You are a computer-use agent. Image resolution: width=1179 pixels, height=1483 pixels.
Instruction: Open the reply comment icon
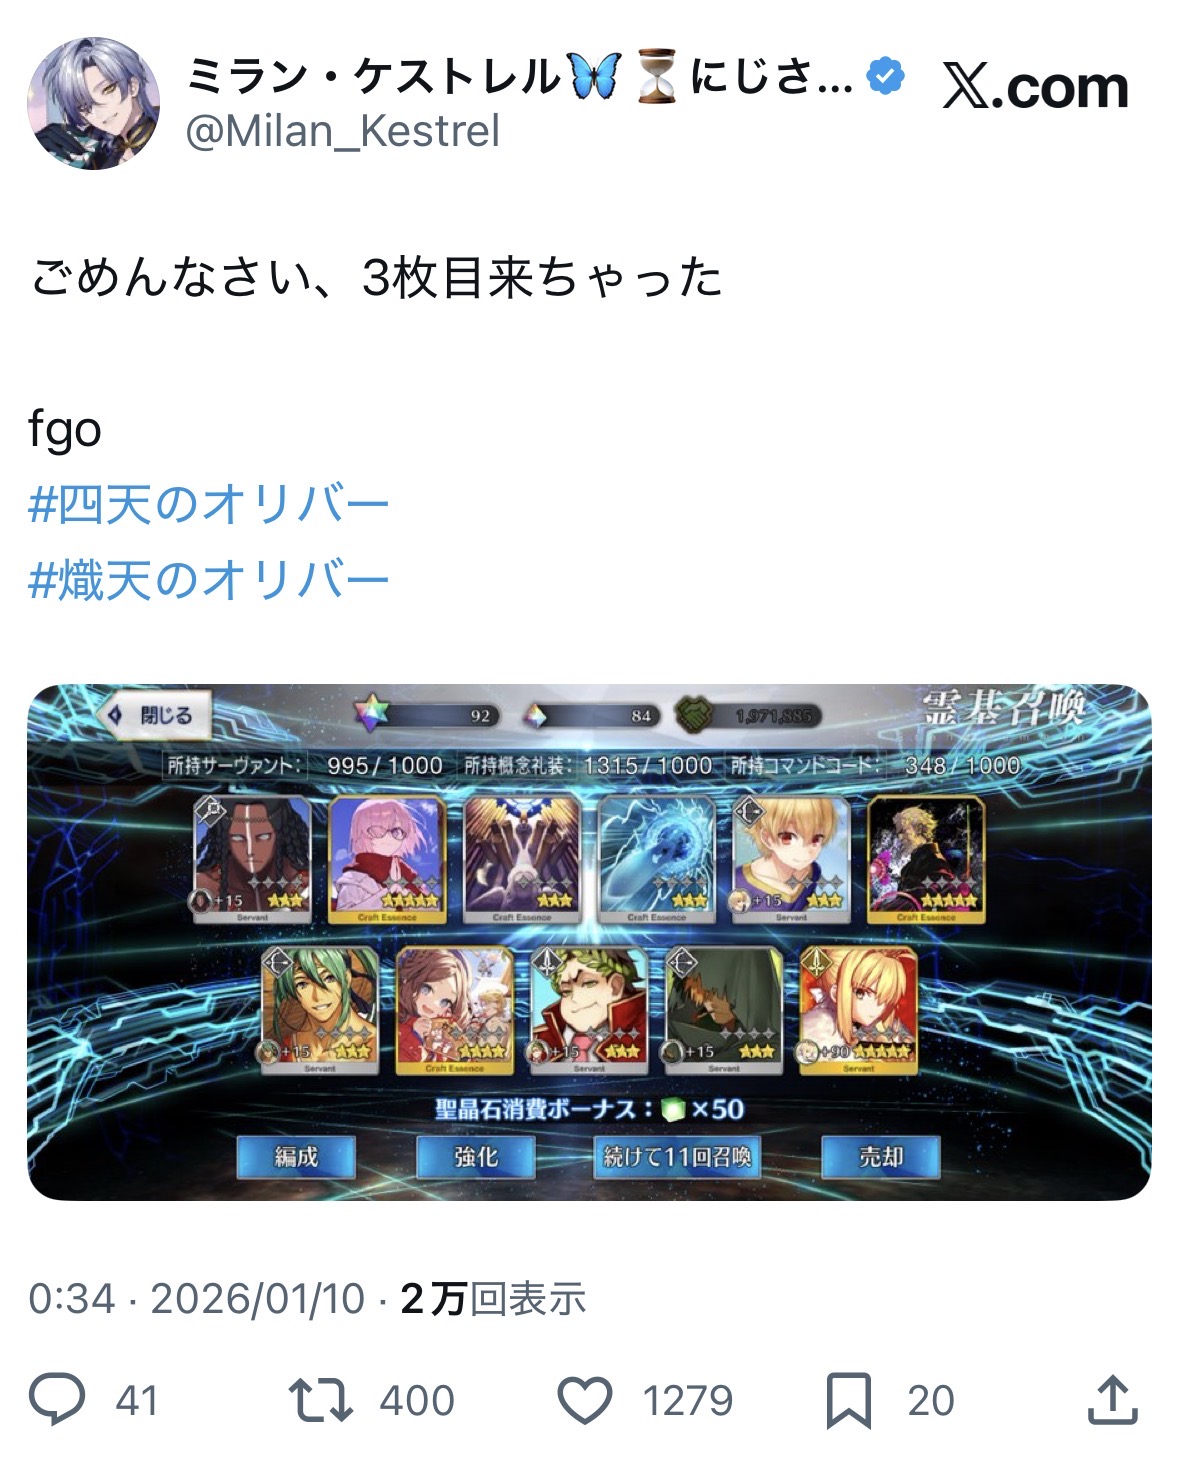tap(57, 1399)
